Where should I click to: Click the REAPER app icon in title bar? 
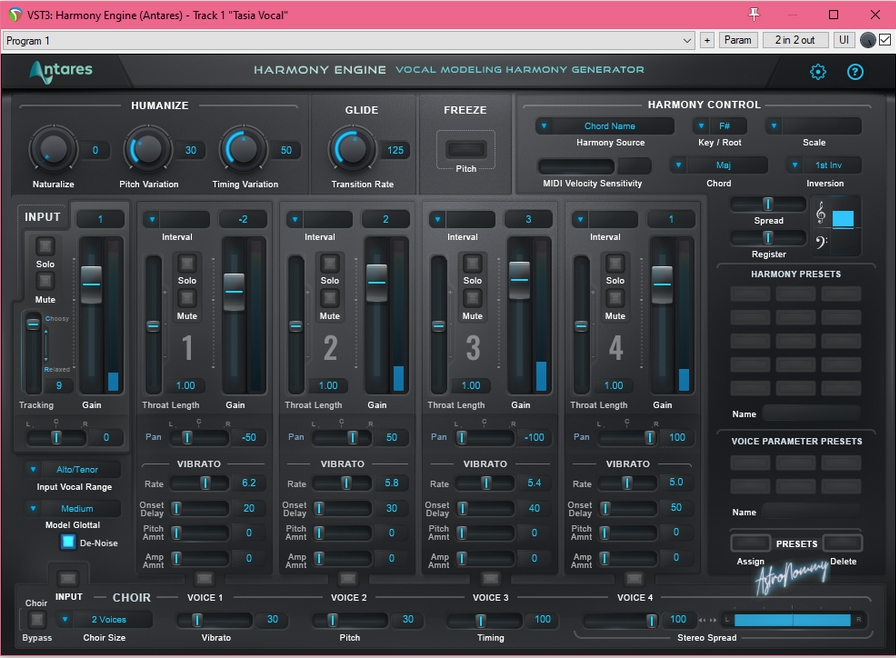tap(15, 15)
